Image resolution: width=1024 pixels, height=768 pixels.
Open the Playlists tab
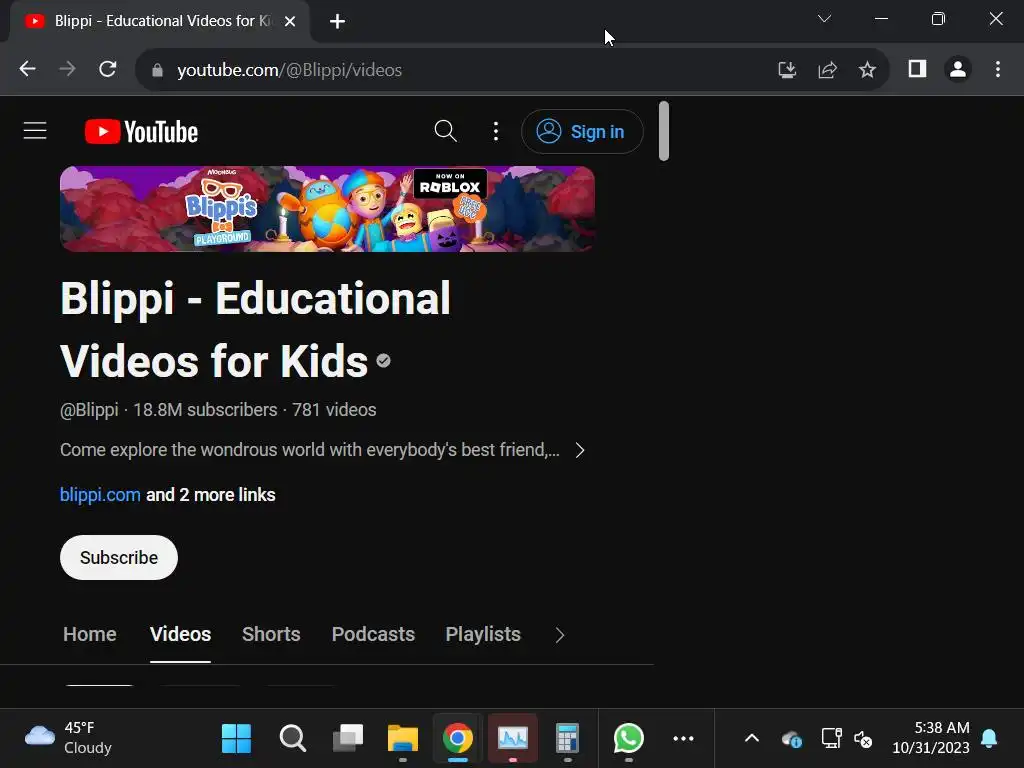coord(483,634)
